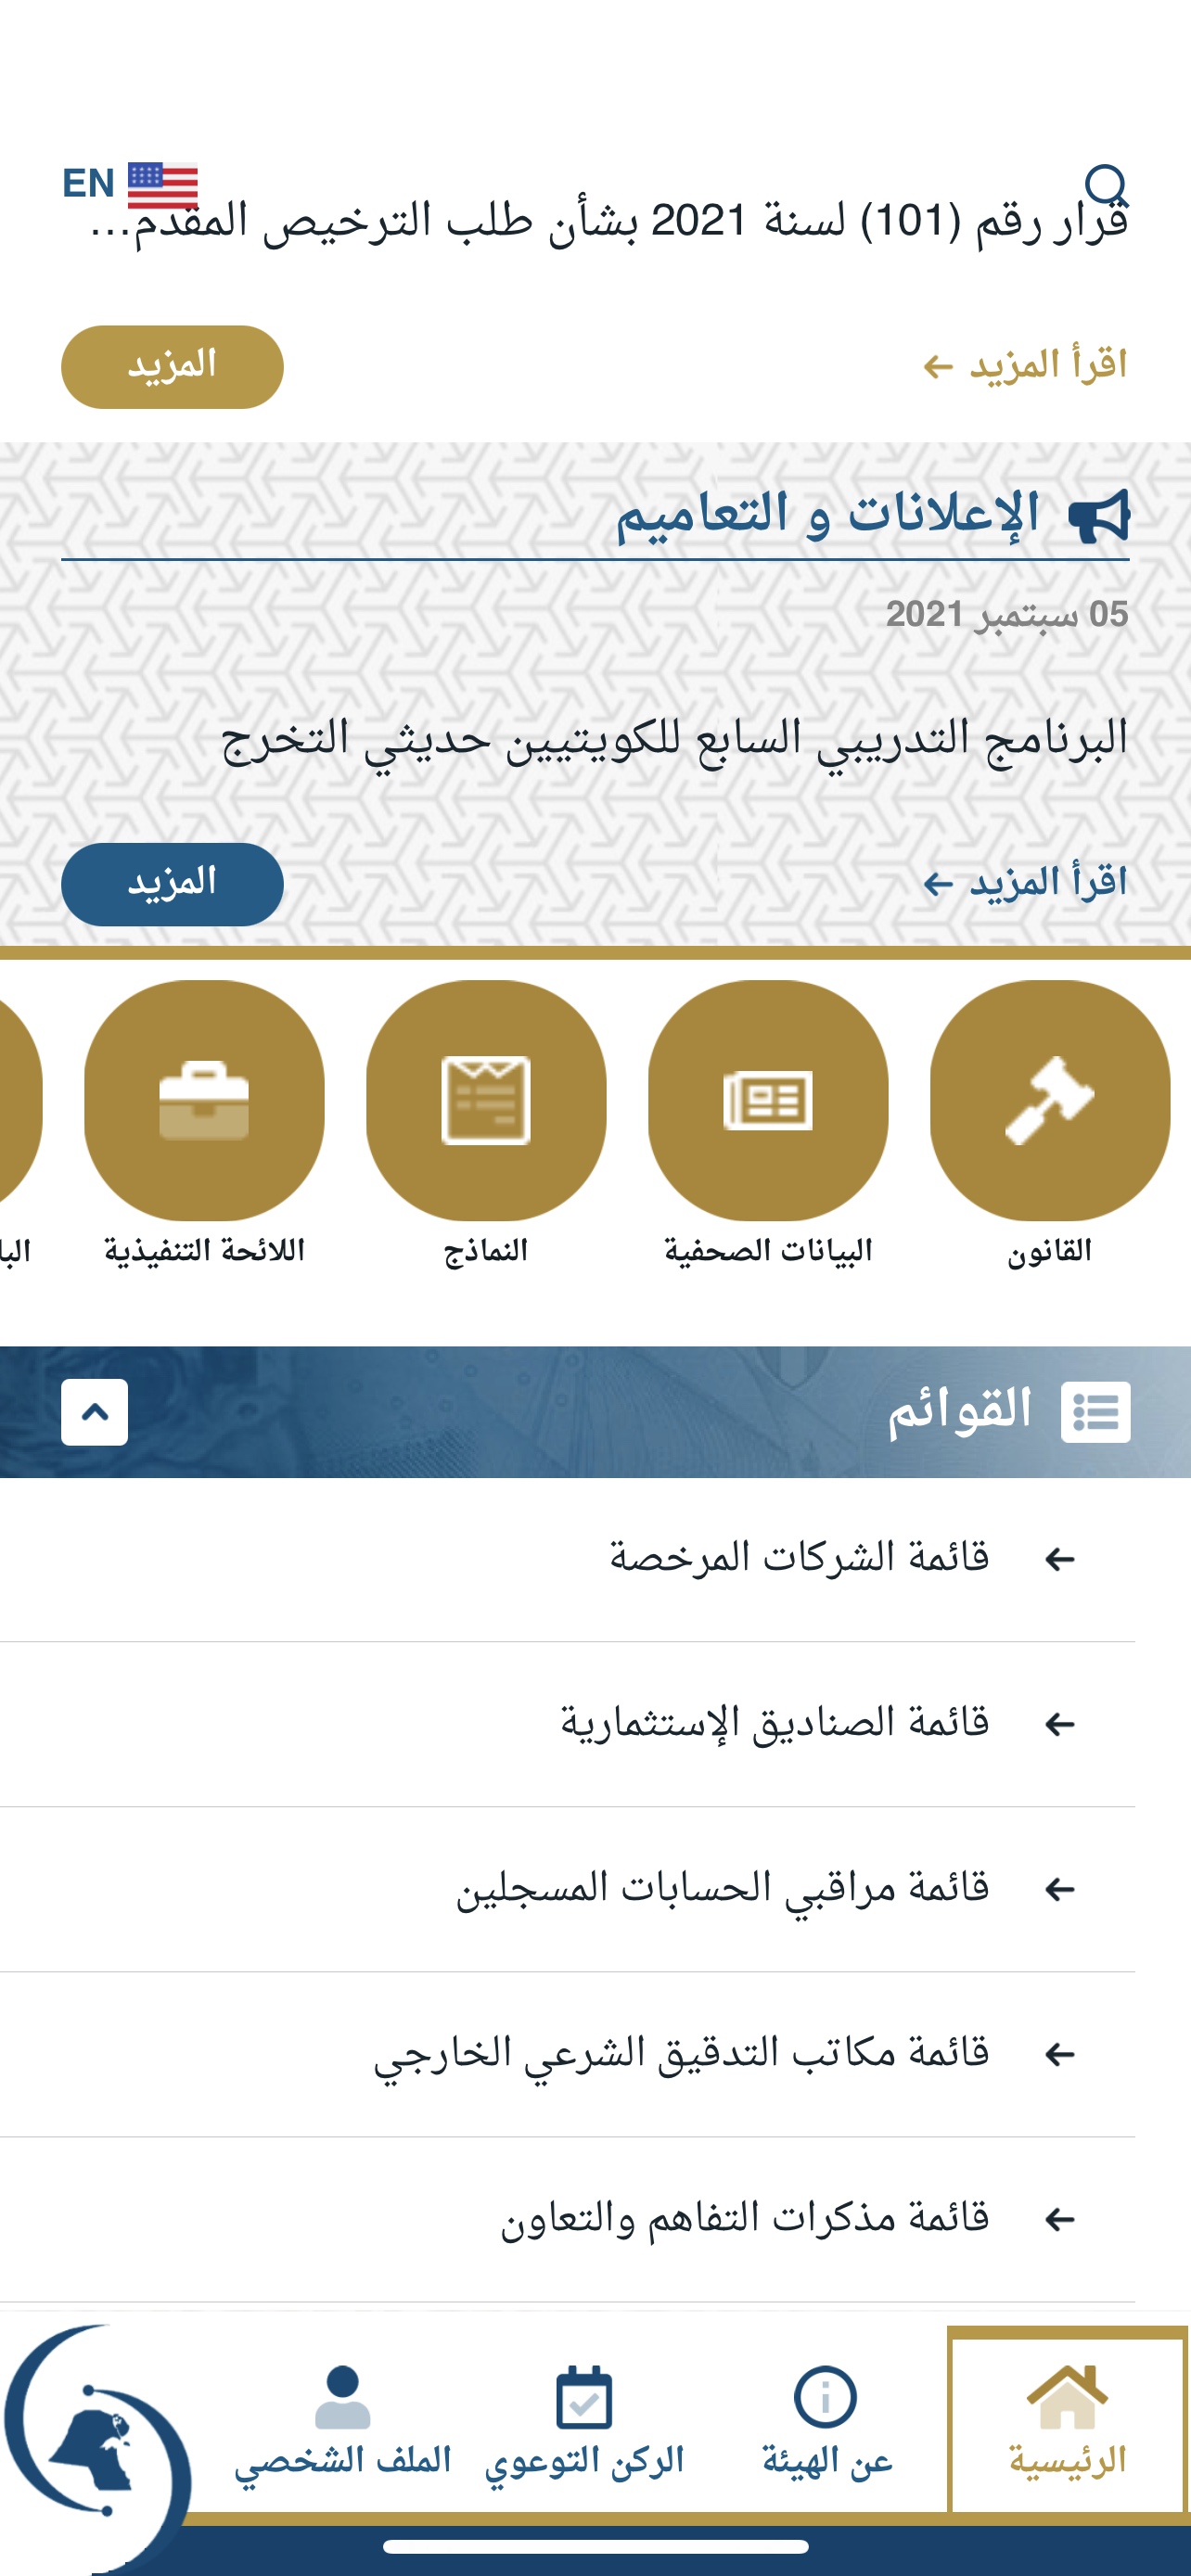Open قائمة الشركات المرخصة
1191x2576 pixels.
(568, 1559)
